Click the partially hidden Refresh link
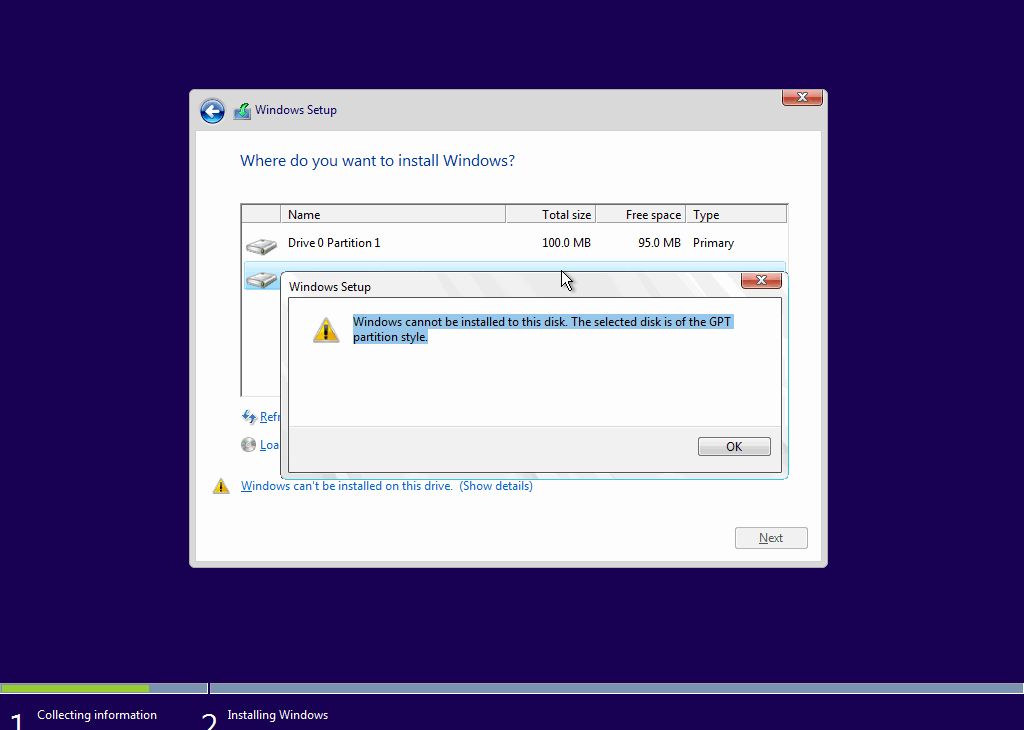Viewport: 1024px width, 730px height. tap(270, 417)
